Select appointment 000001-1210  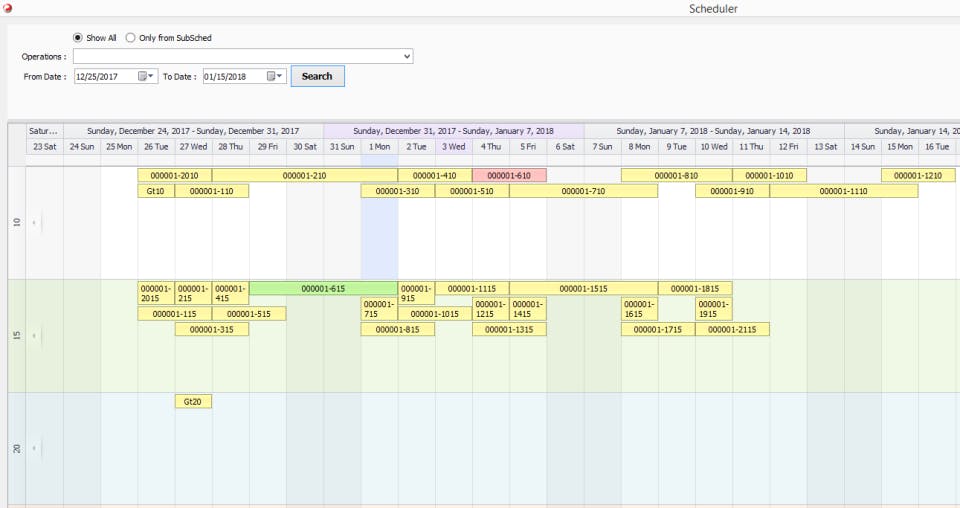pyautogui.click(x=918, y=175)
